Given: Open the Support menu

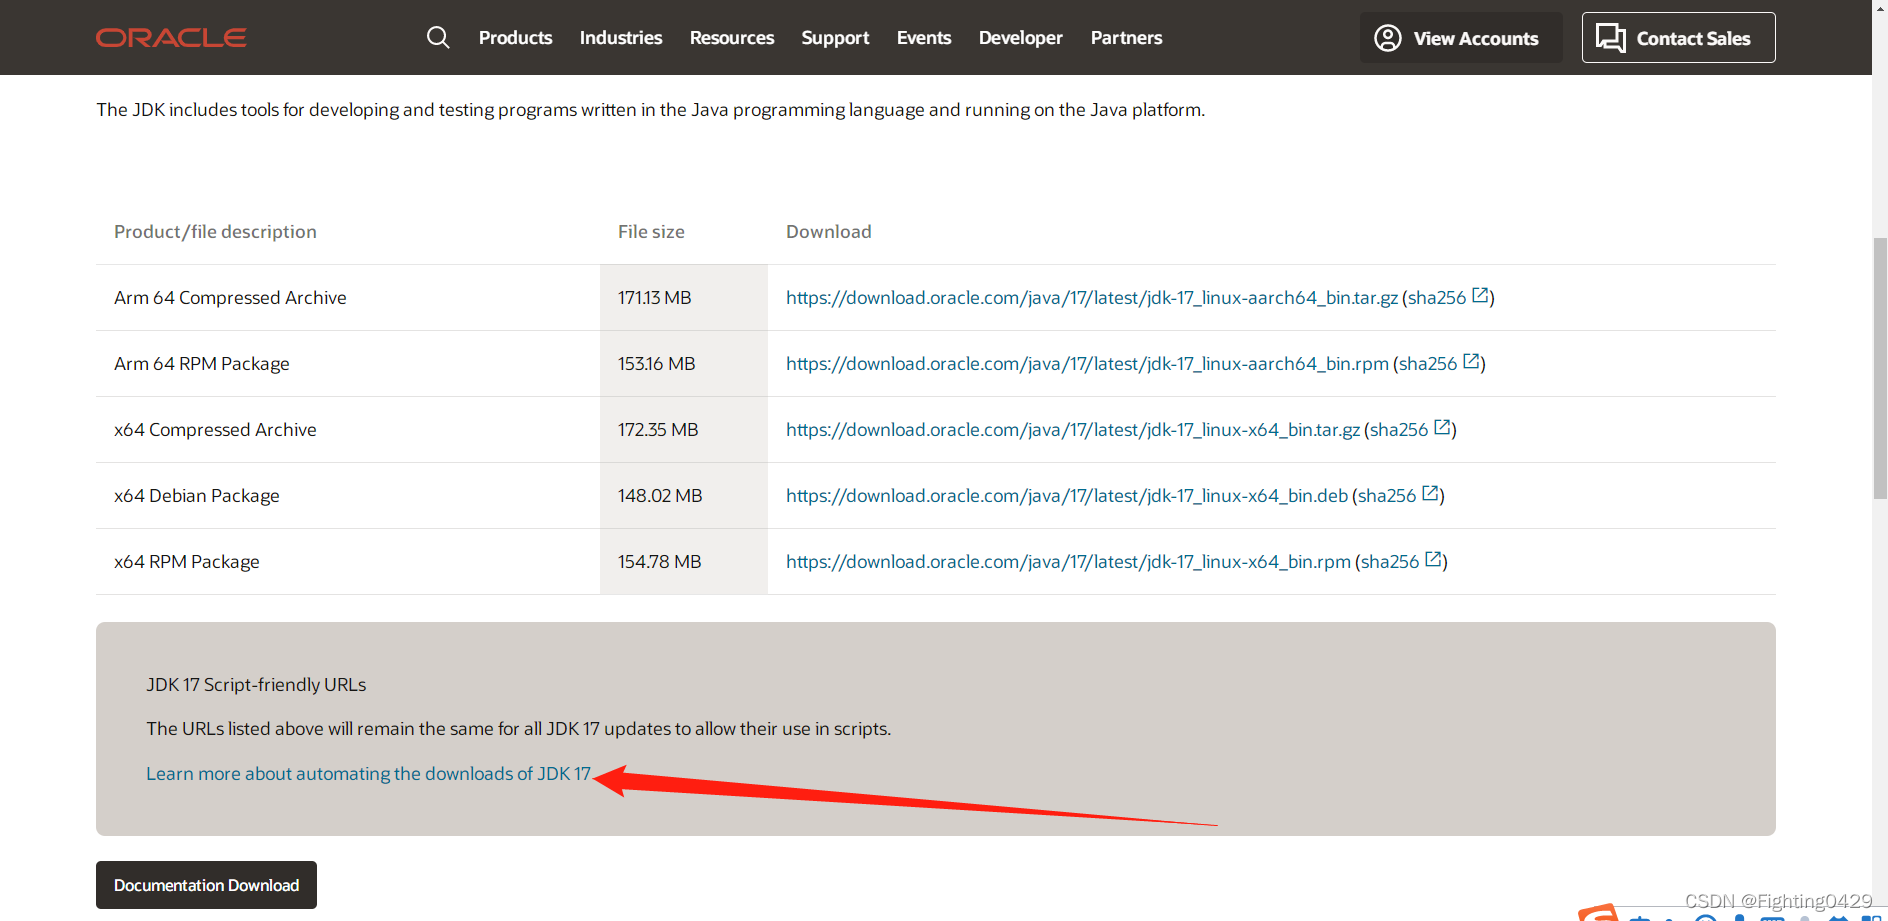Looking at the screenshot, I should coord(835,38).
